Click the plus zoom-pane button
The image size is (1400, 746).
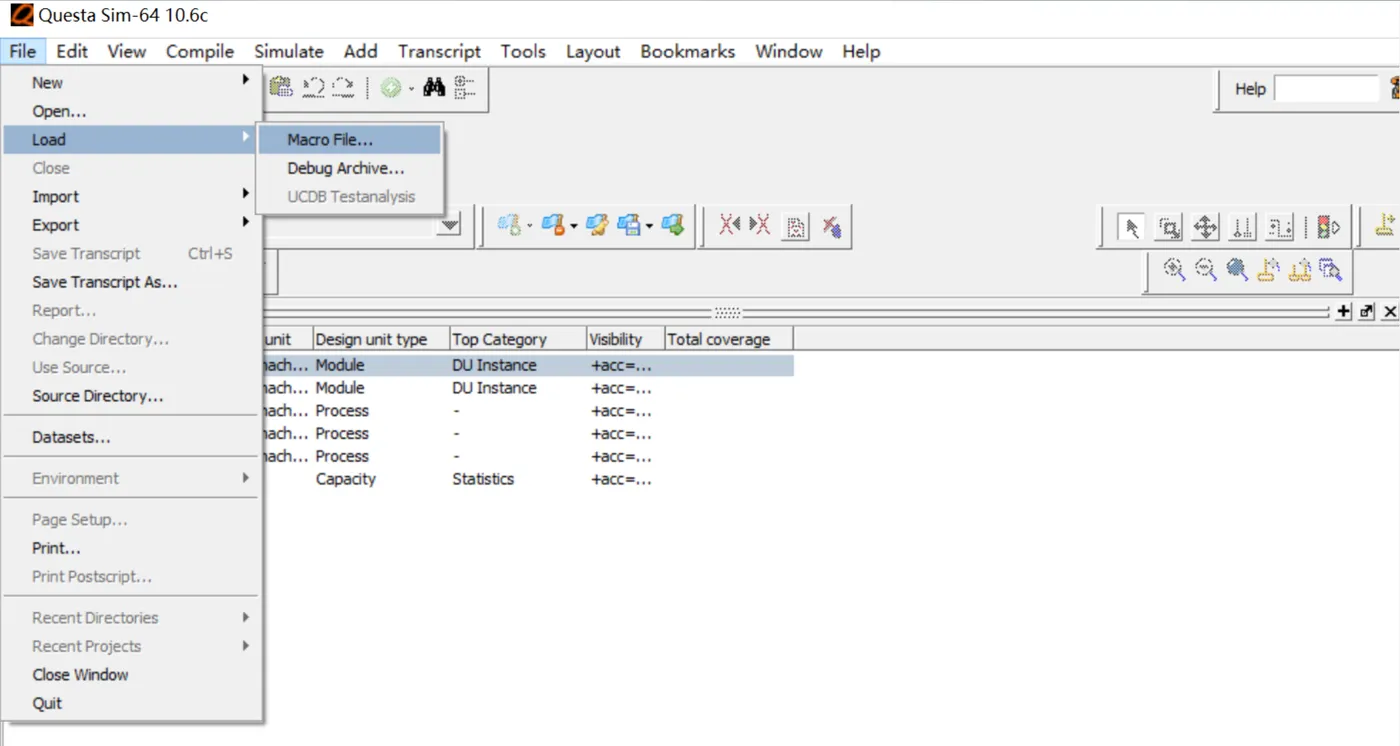tap(1343, 312)
